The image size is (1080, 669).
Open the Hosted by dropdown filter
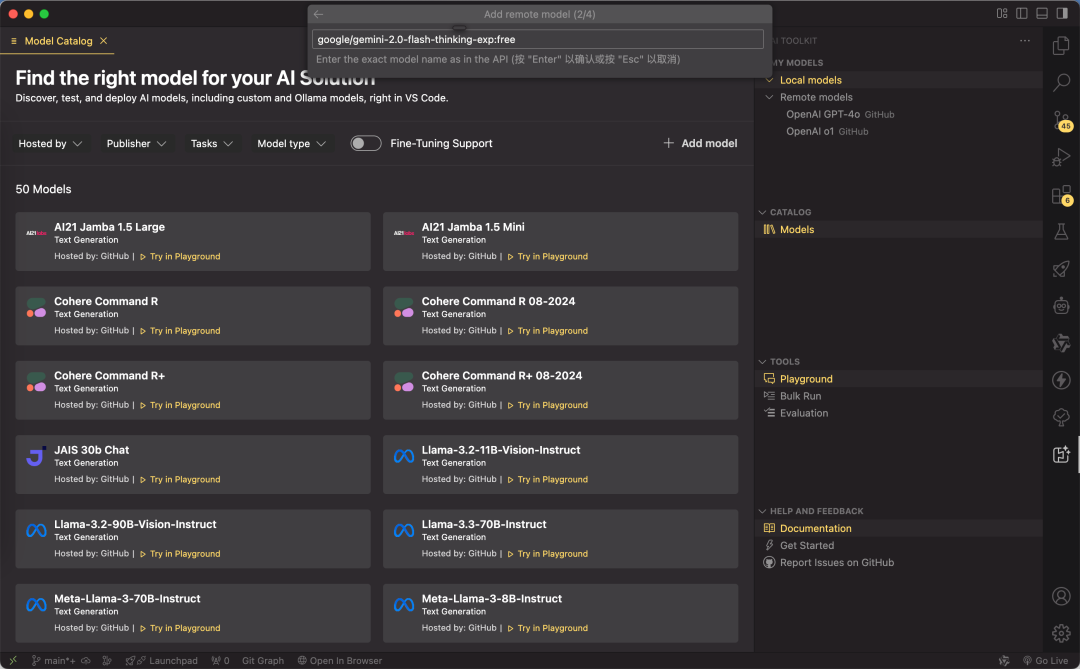[x=50, y=144]
